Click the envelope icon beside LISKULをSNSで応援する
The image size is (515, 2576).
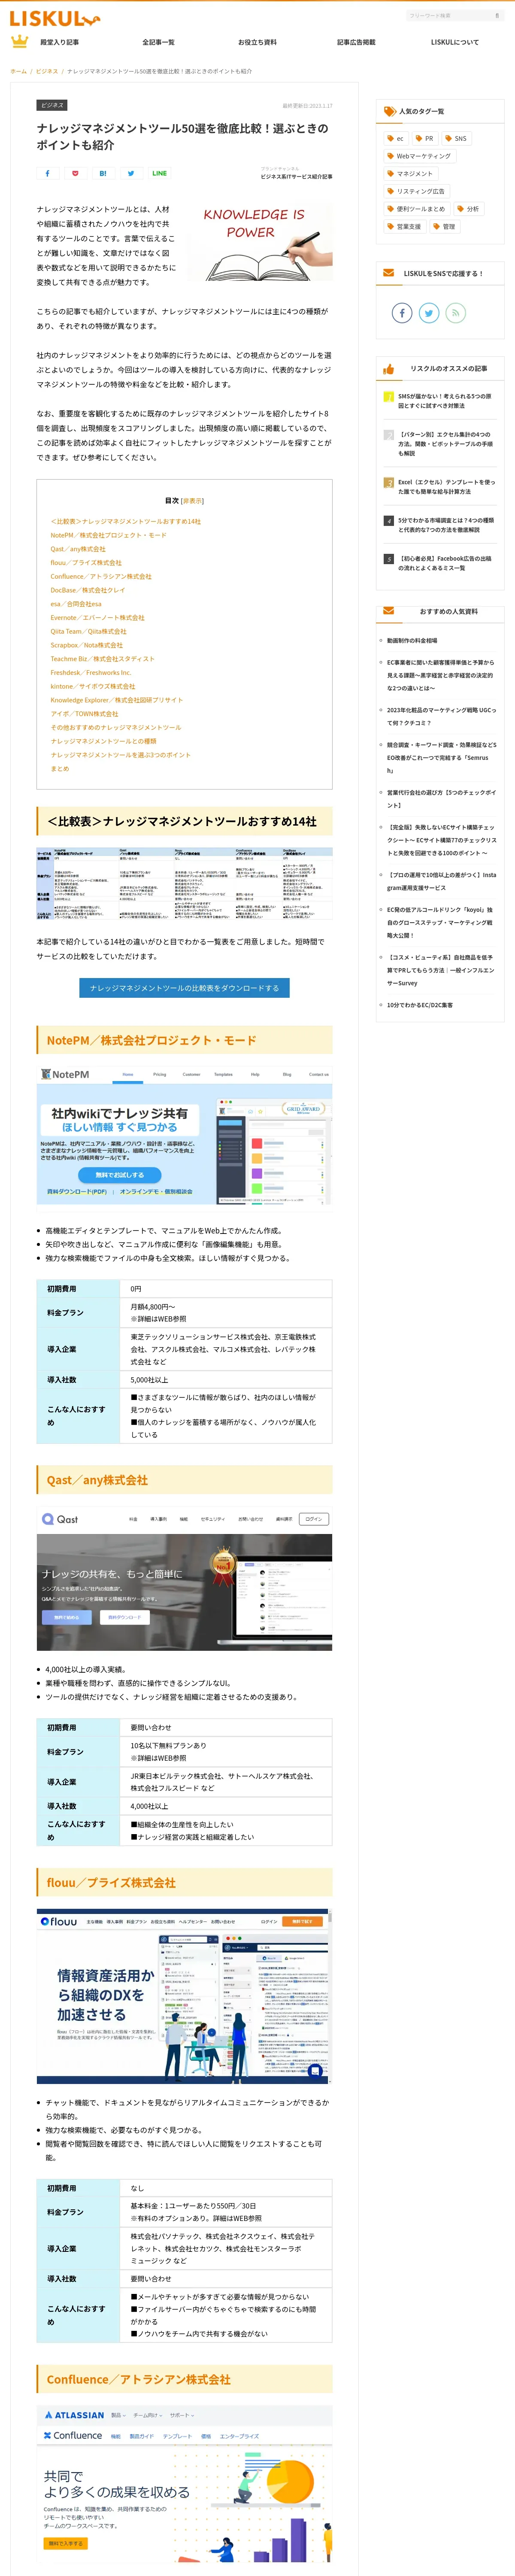[389, 272]
